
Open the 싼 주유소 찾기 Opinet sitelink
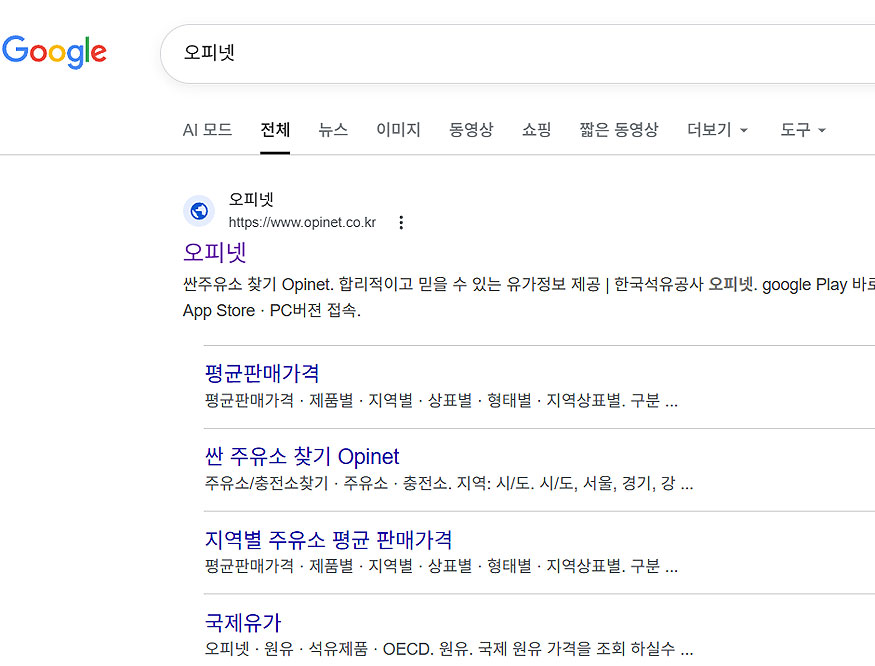click(x=302, y=457)
